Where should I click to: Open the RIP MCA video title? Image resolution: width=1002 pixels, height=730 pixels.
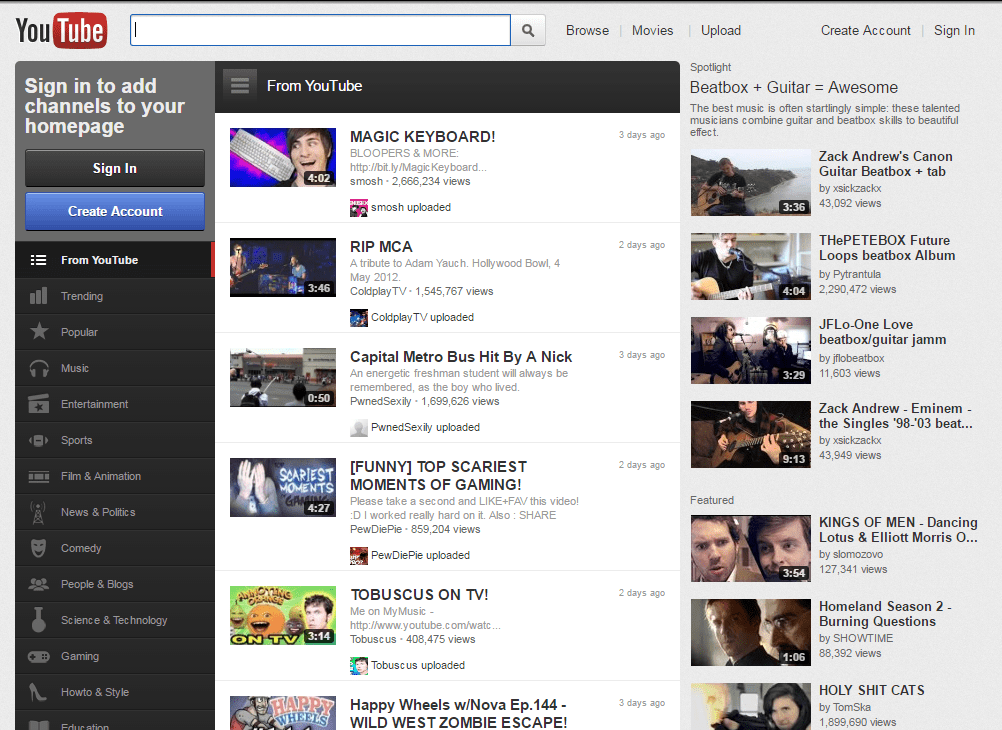(x=381, y=247)
